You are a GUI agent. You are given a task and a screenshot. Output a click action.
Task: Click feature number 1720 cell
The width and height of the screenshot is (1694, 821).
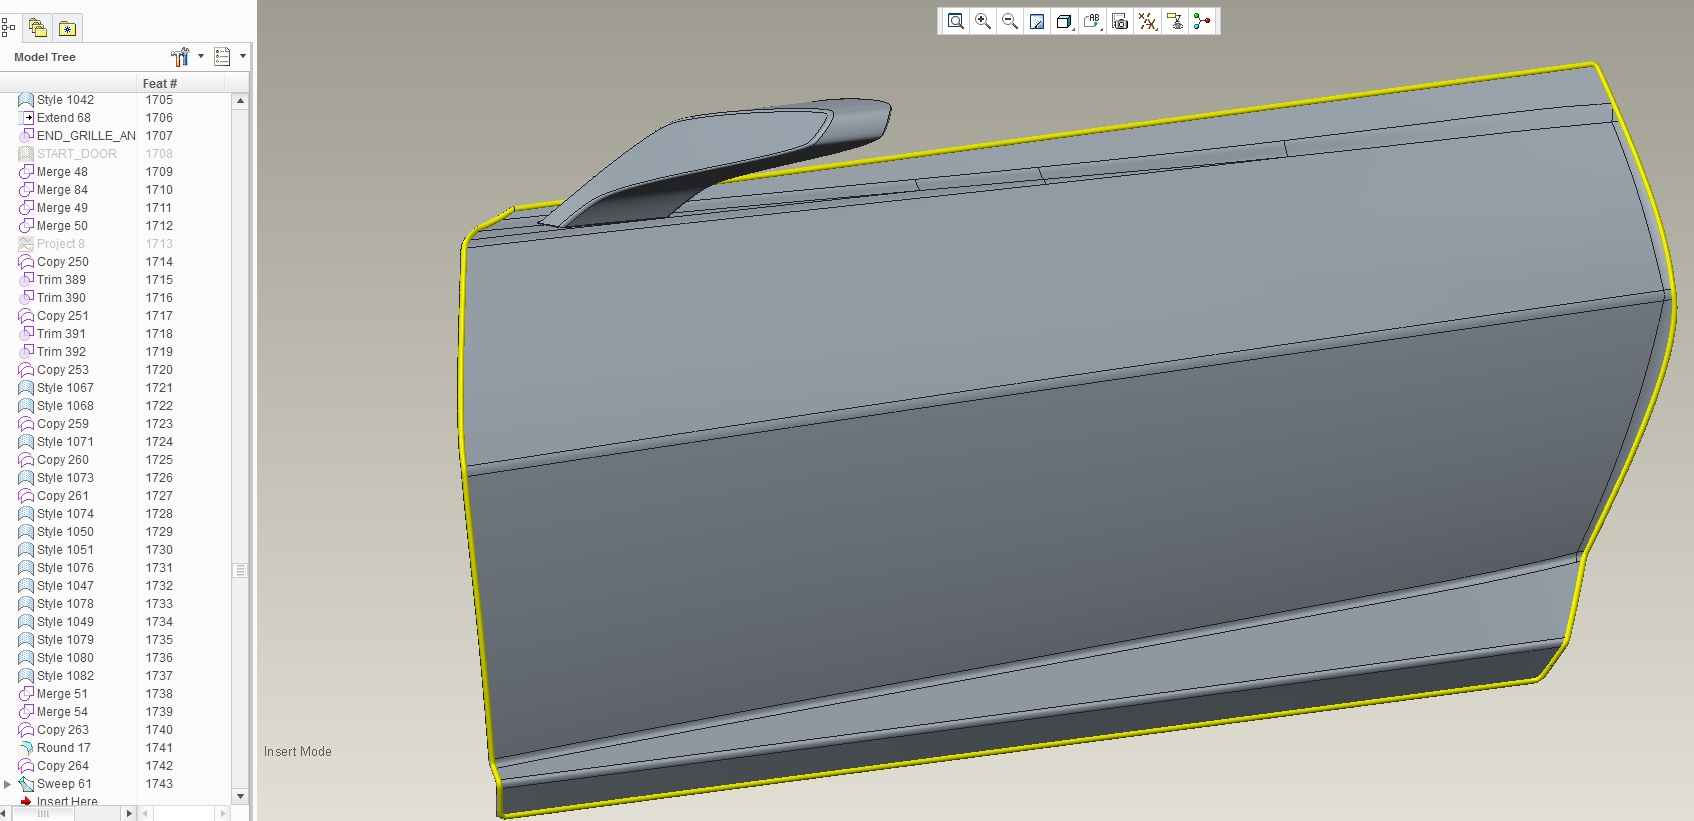[x=159, y=370]
